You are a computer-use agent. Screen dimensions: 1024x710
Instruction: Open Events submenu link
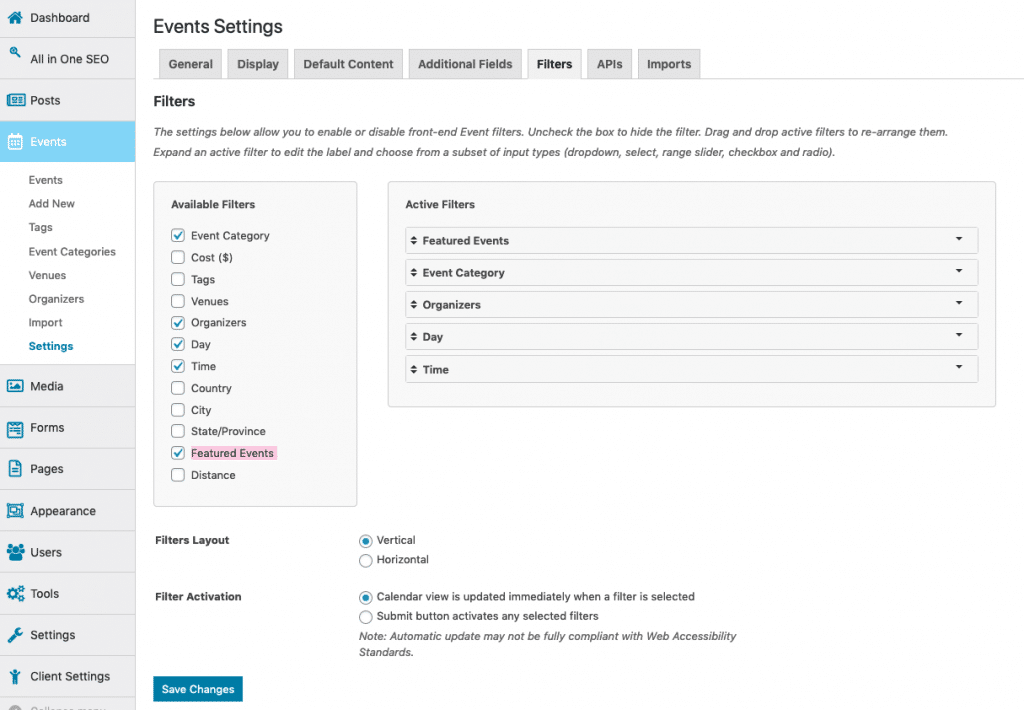tap(46, 180)
